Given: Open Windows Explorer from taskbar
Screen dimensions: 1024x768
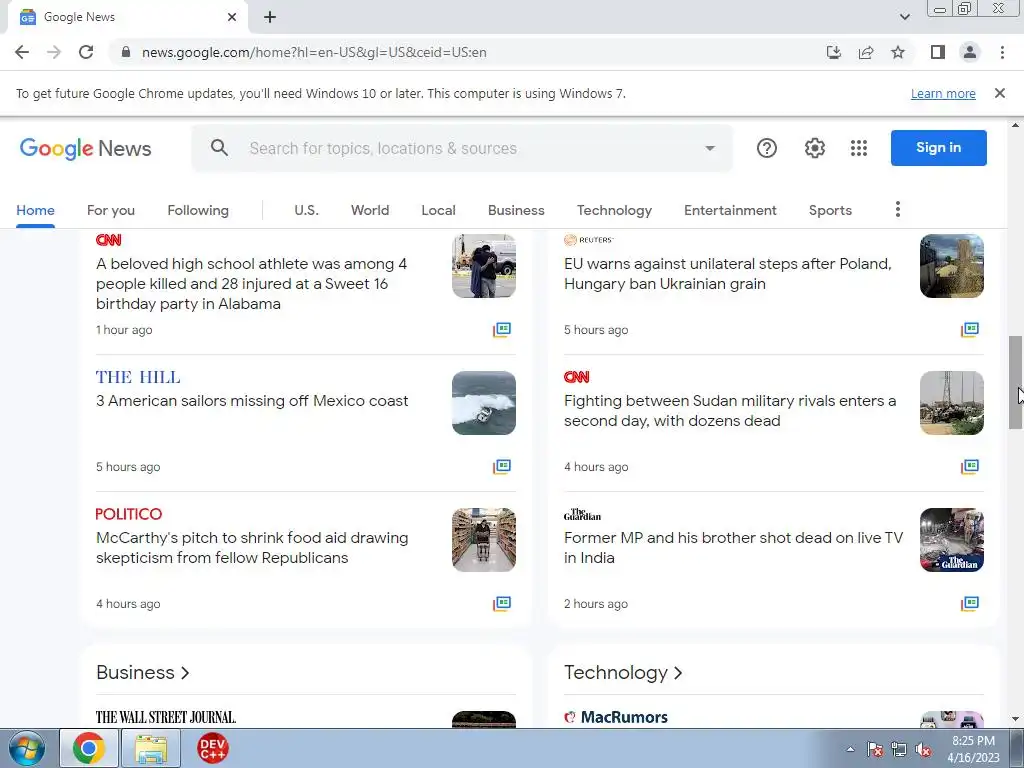Looking at the screenshot, I should click(x=151, y=748).
